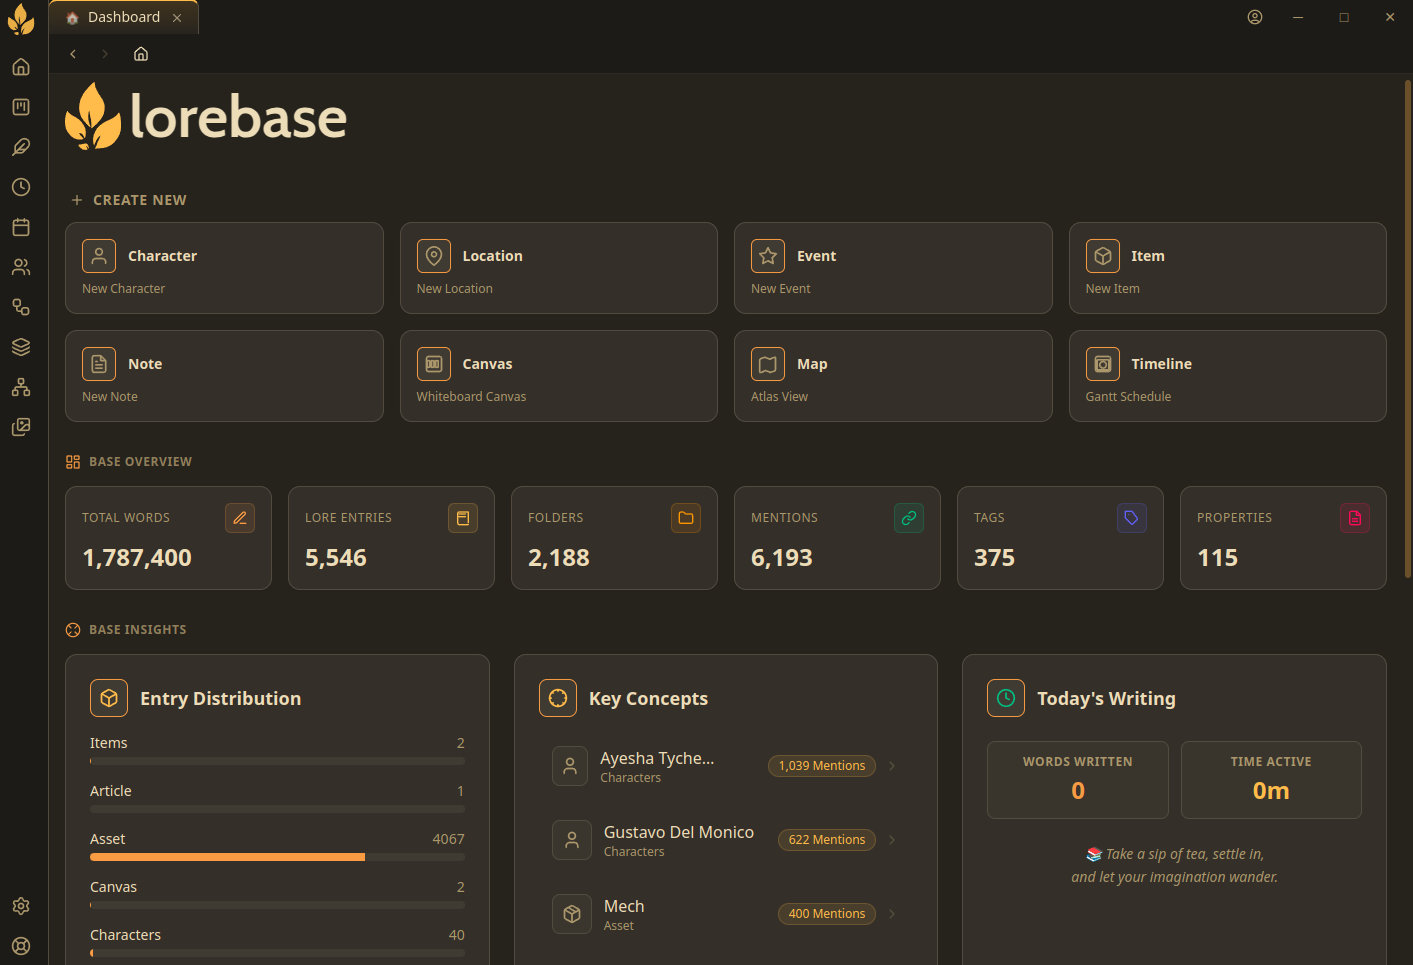Open the image gallery sidebar icon
Image resolution: width=1413 pixels, height=965 pixels.
[x=21, y=427]
